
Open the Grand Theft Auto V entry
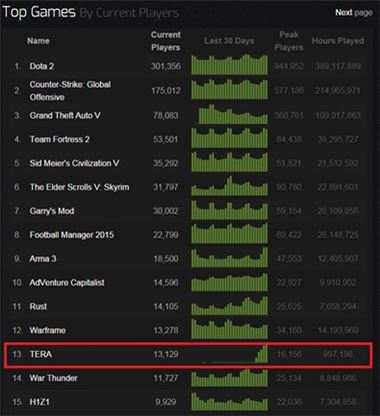click(65, 115)
